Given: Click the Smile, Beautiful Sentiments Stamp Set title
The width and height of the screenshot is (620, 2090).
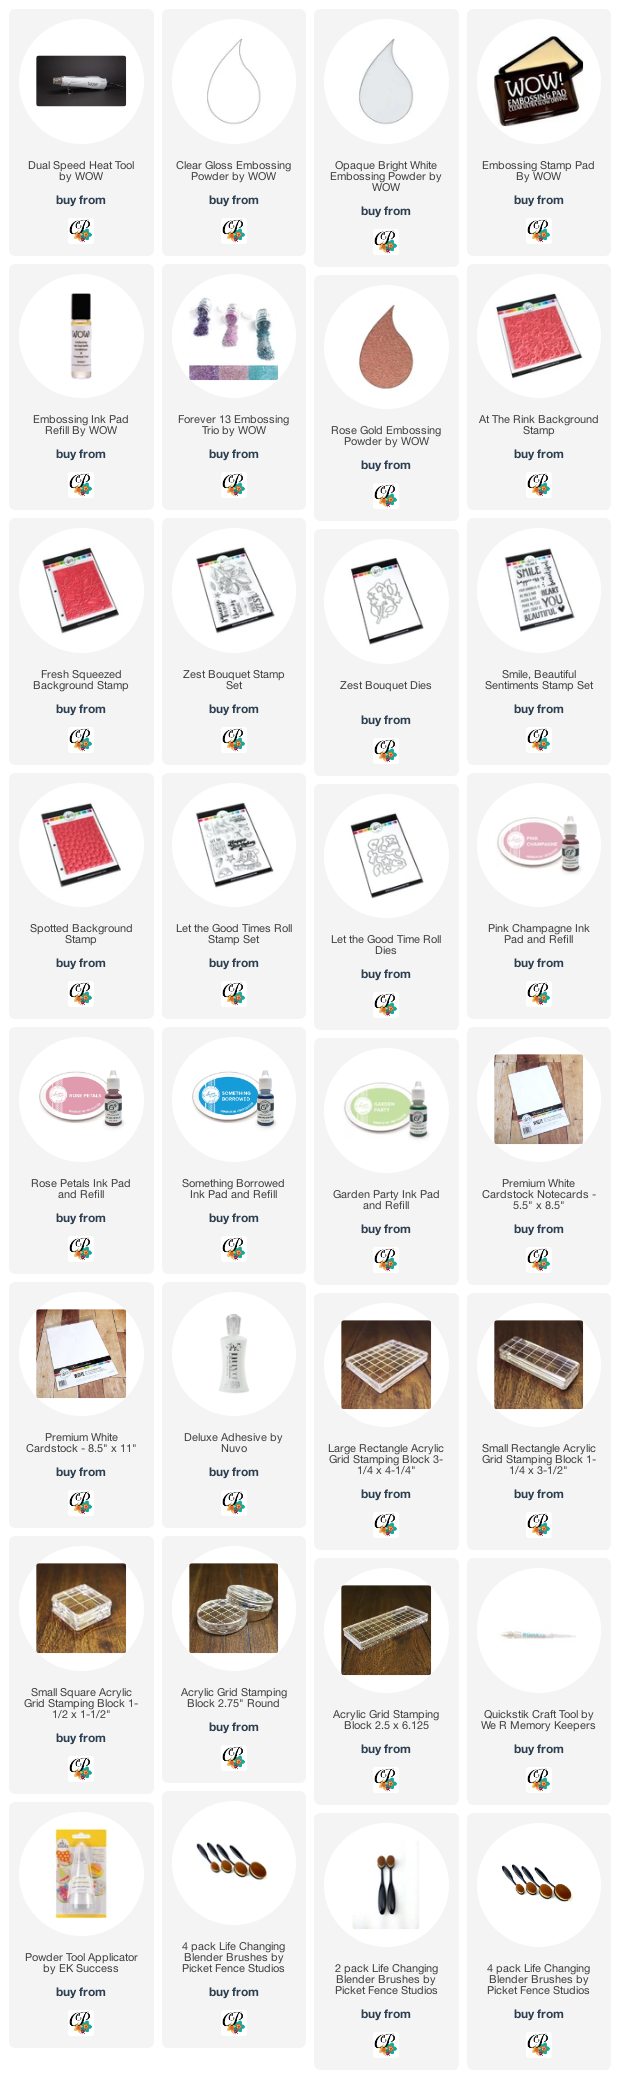Looking at the screenshot, I should click(538, 680).
